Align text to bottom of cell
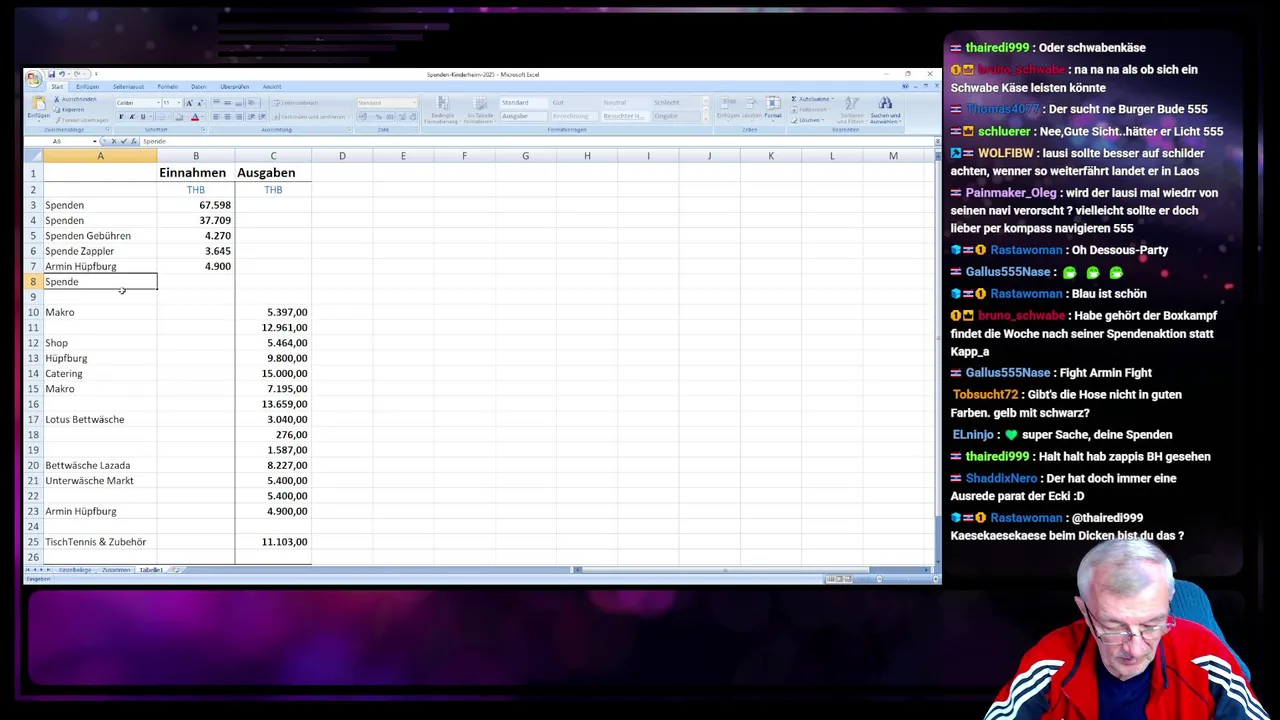This screenshot has height=720, width=1280. pos(238,103)
